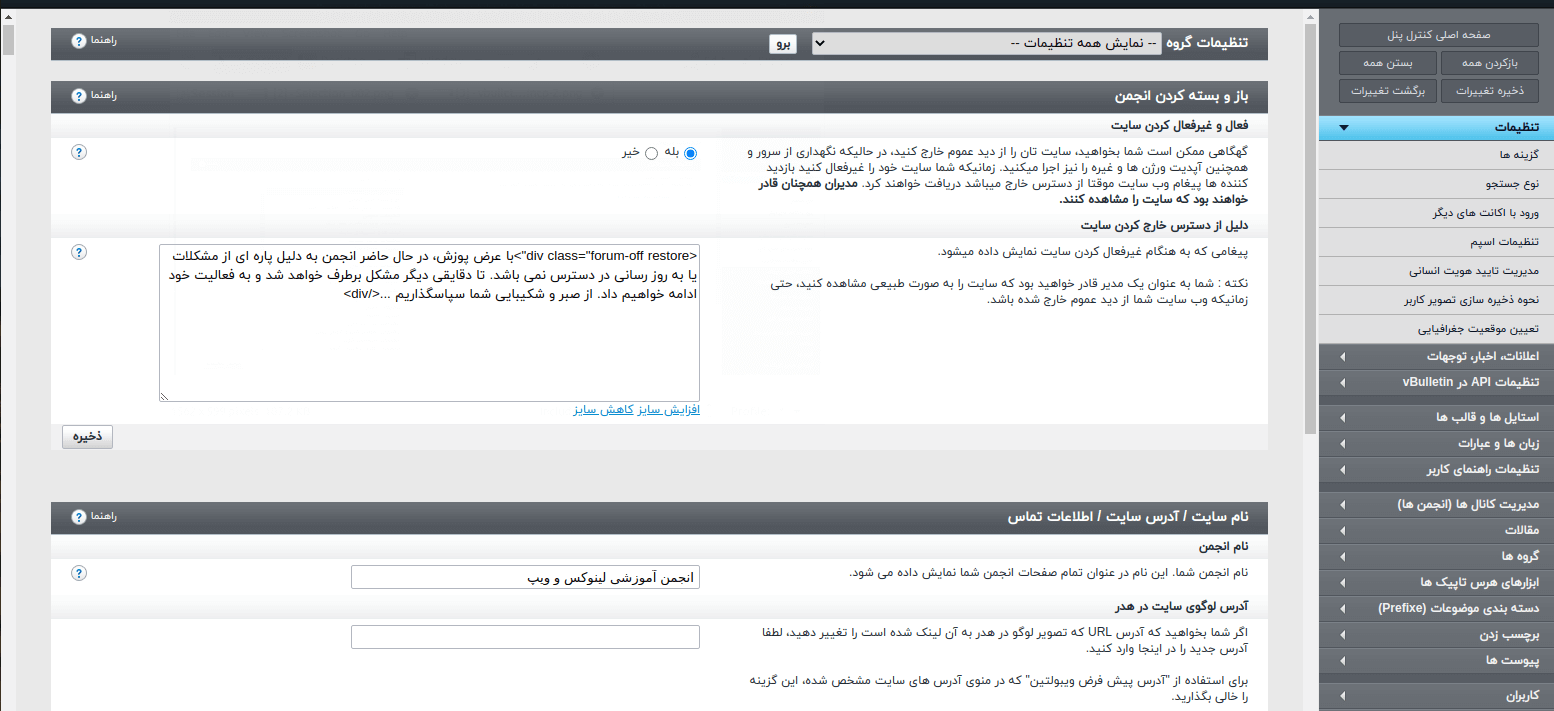1554x711 pixels.
Task: Select the بله radio button
Action: pyautogui.click(x=690, y=153)
